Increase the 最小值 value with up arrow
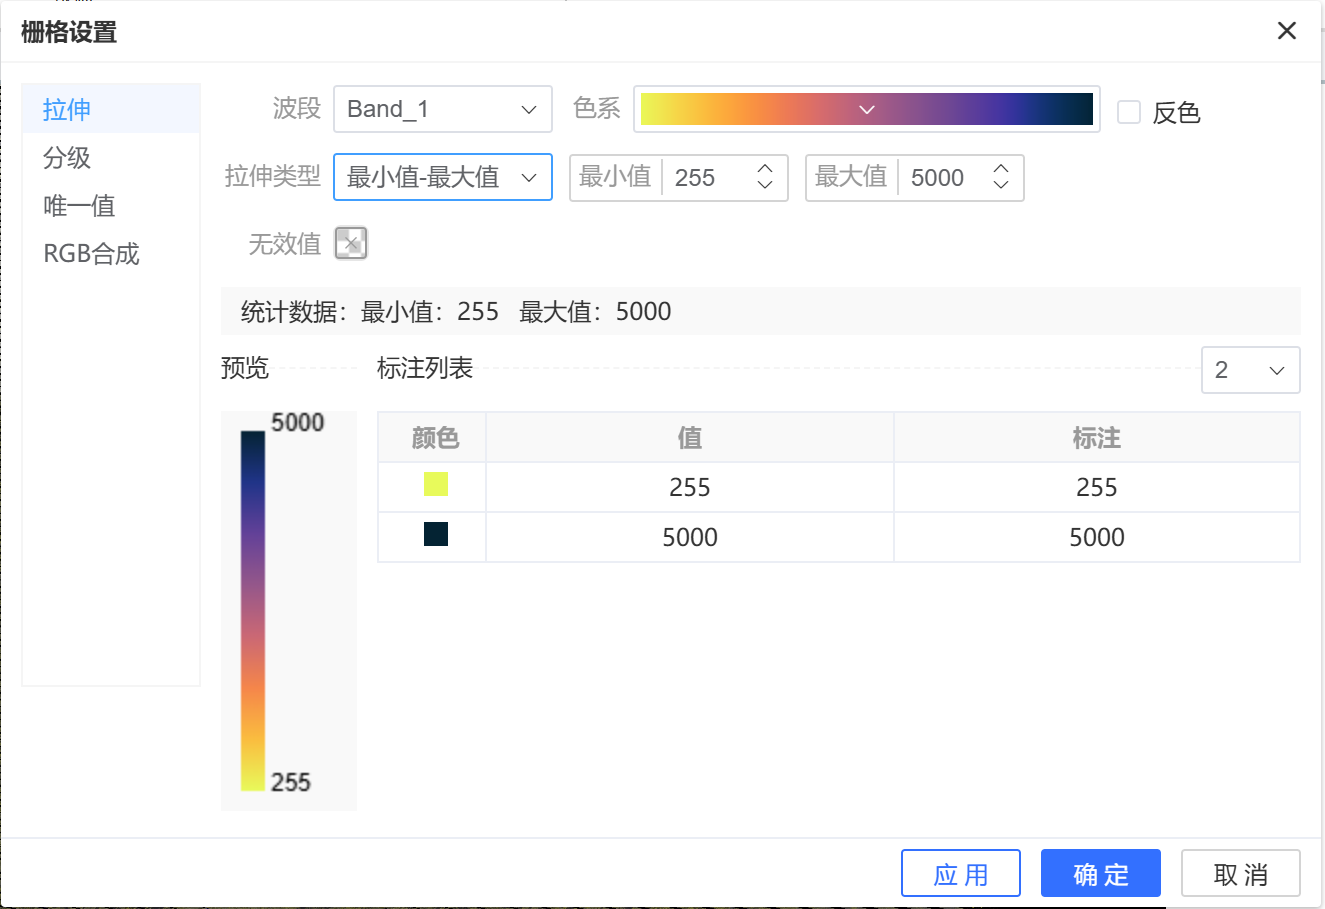Screen dimensions: 1325x909 pyautogui.click(x=765, y=169)
